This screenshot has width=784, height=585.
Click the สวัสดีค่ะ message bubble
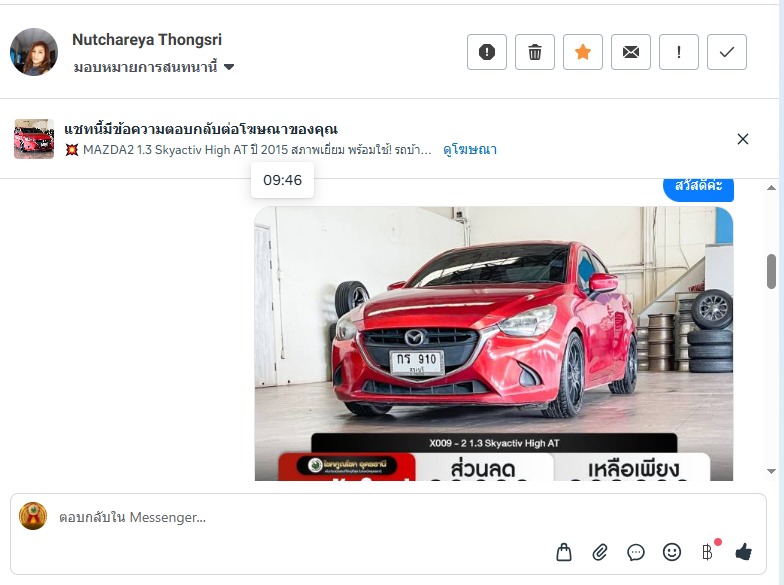698,188
